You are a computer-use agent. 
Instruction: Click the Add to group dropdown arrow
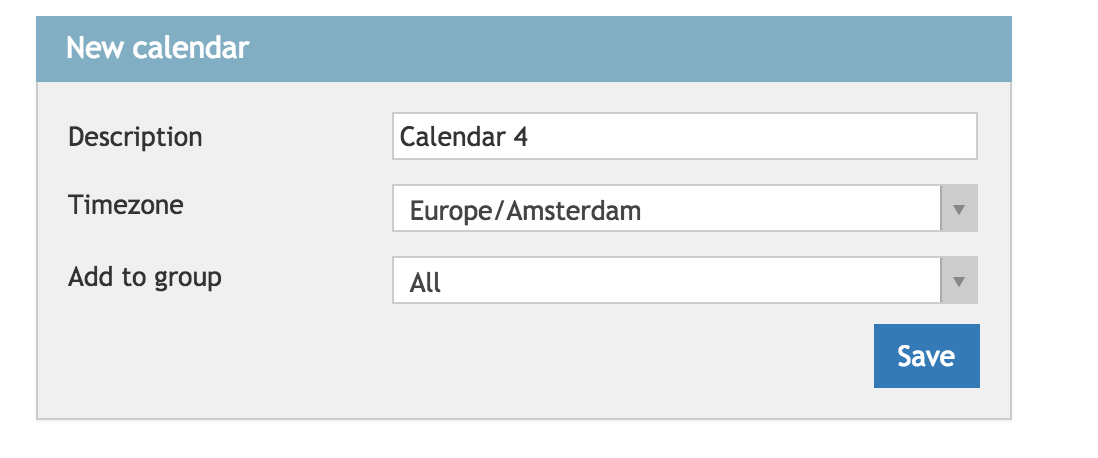pyautogui.click(x=959, y=281)
